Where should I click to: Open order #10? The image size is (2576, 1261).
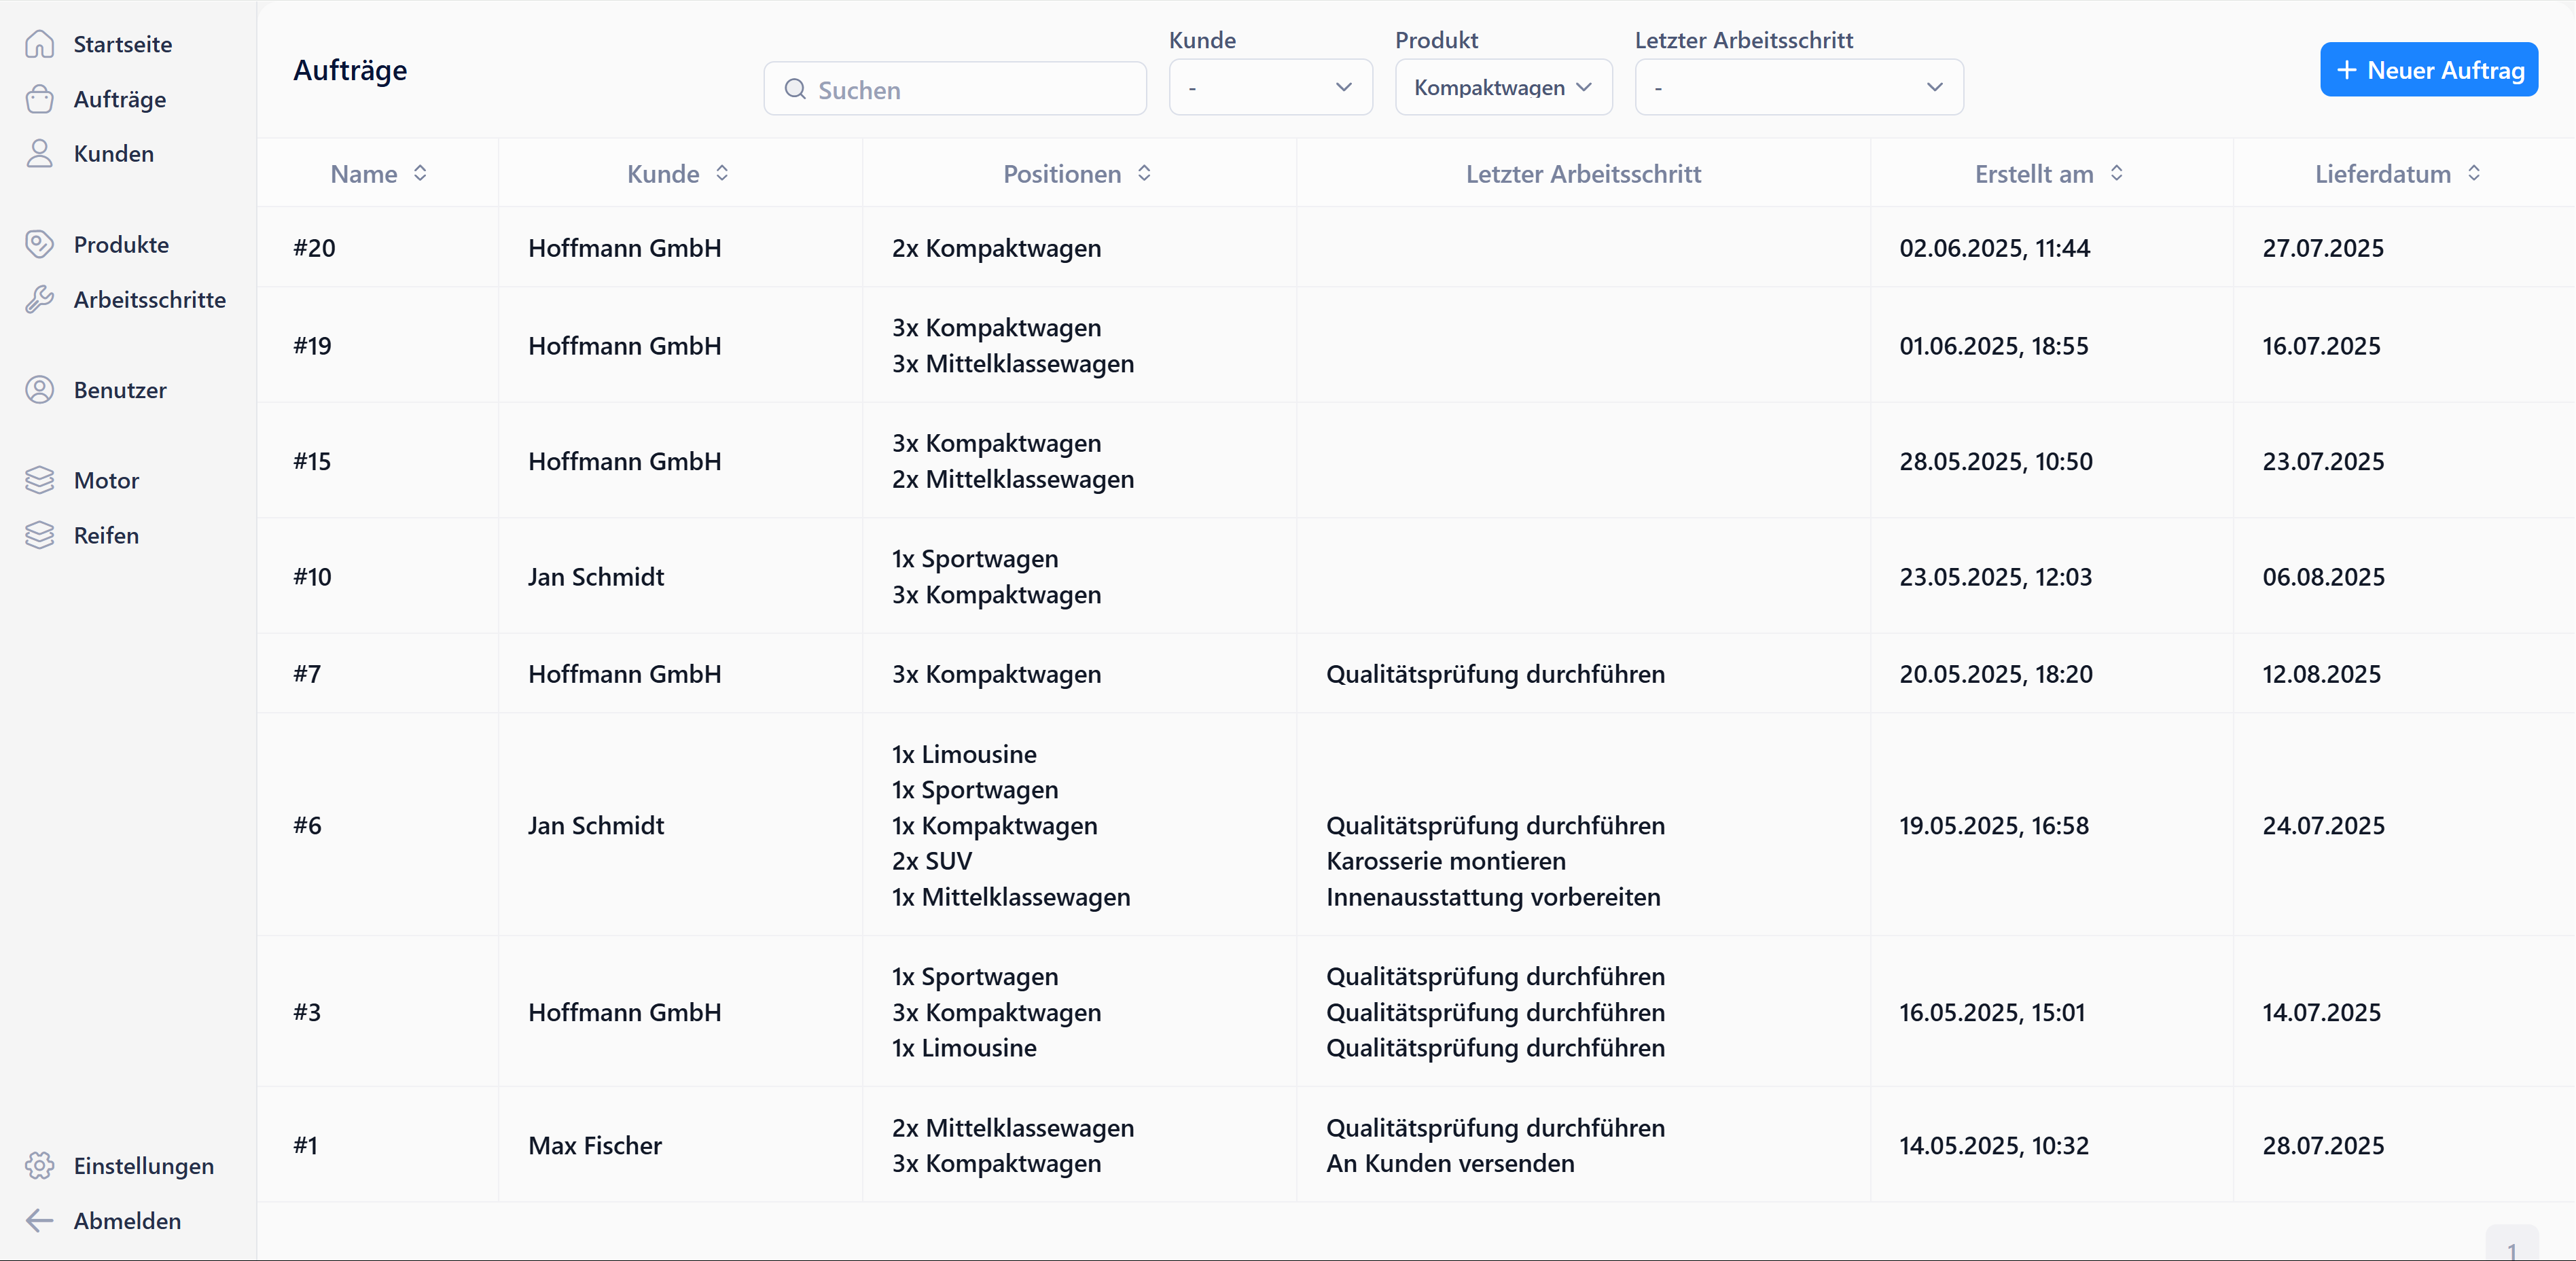[312, 576]
